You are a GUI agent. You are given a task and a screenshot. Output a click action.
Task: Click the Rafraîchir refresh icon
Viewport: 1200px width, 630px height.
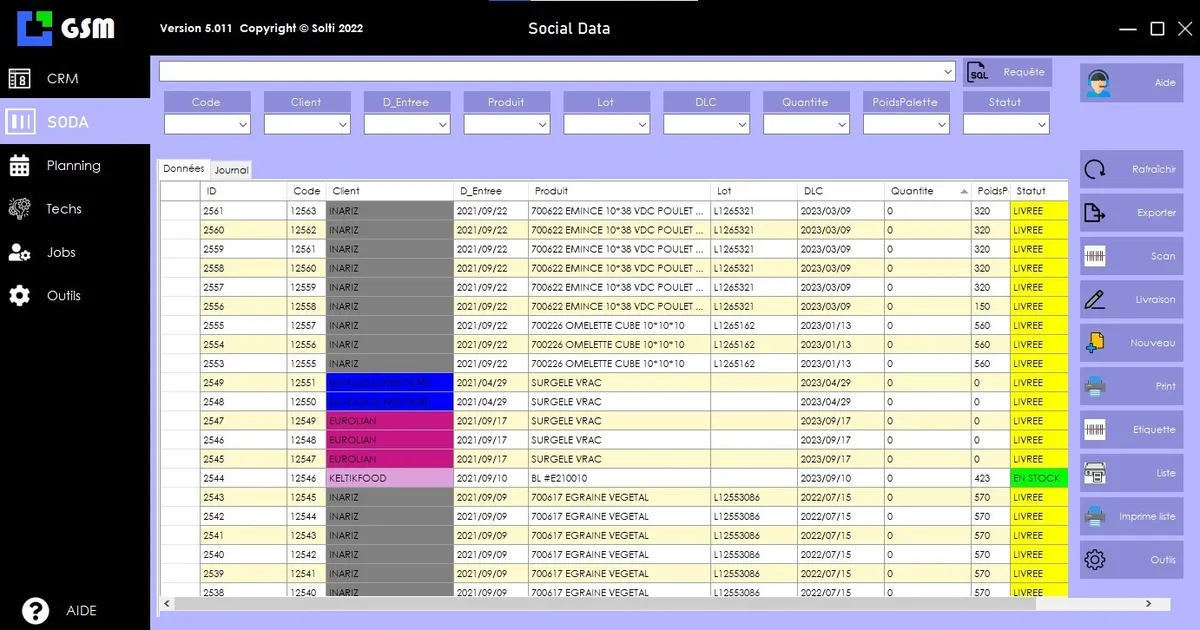1095,170
